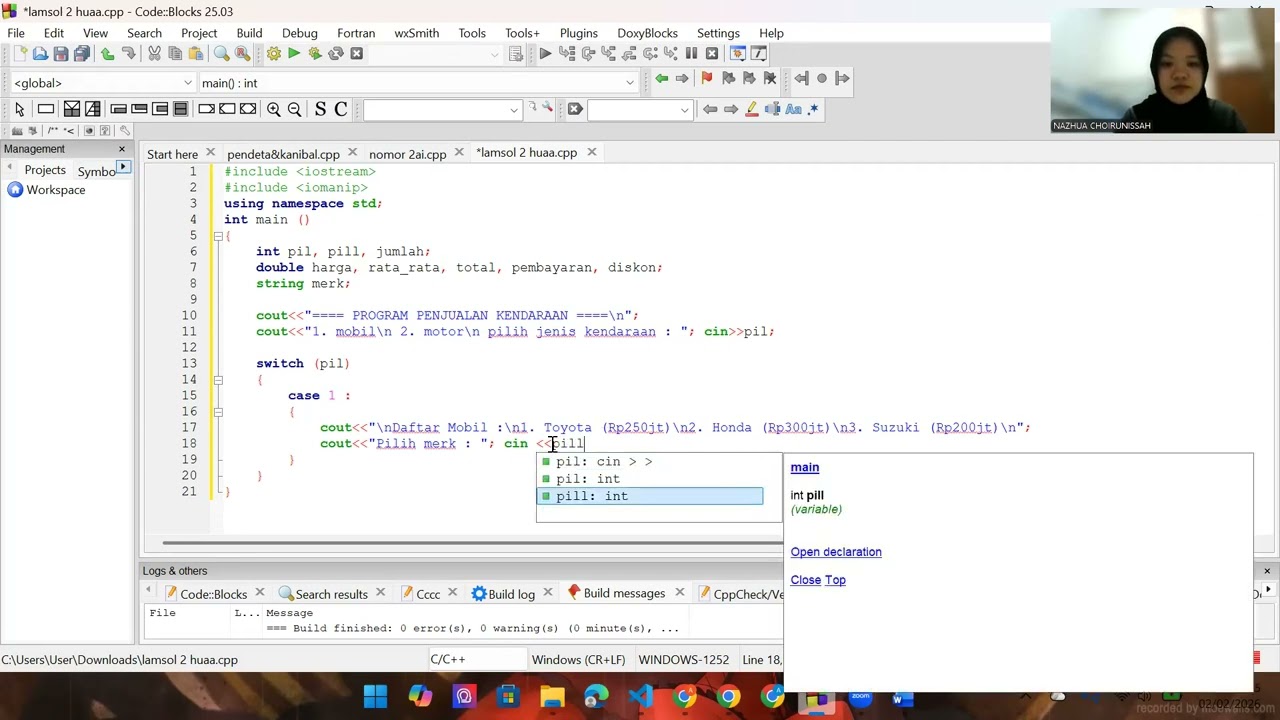
Task: Click the Zoom out magnifier icon
Action: coord(294,109)
